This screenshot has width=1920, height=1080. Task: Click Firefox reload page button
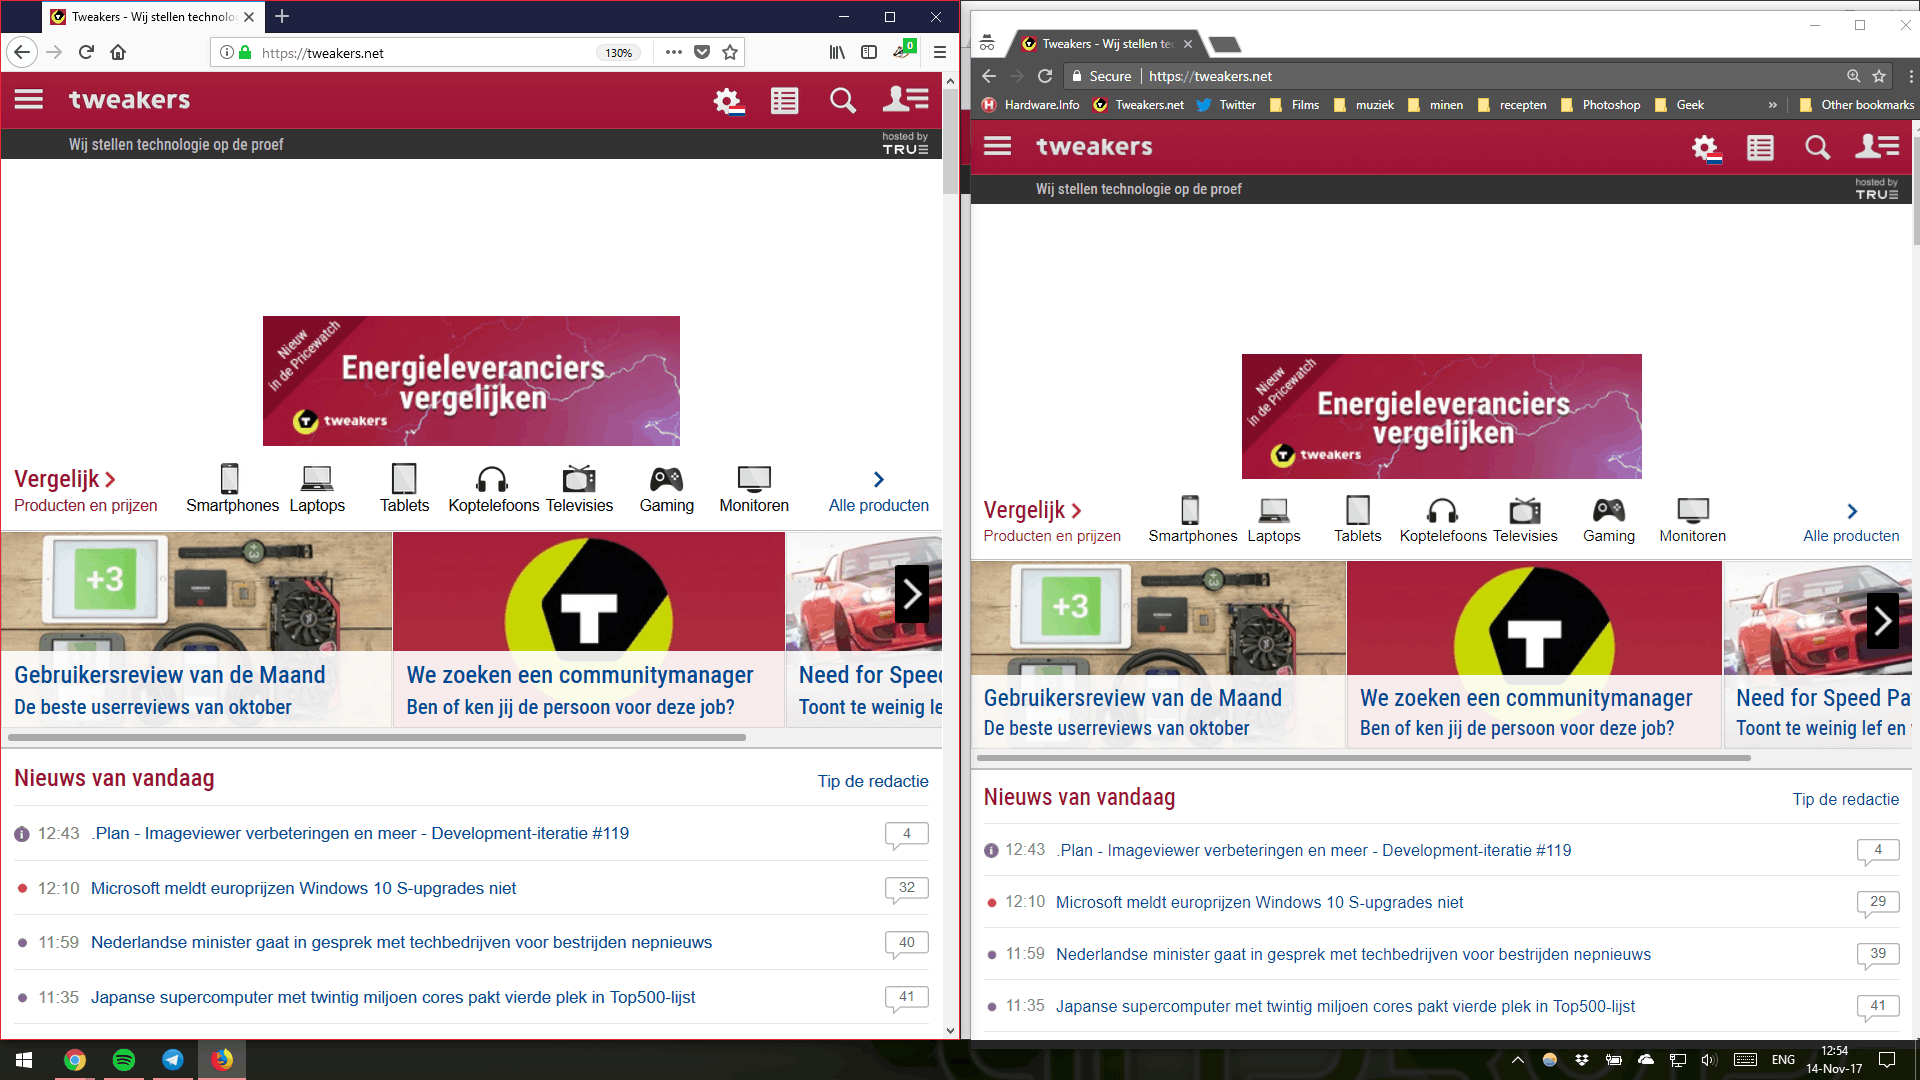pyautogui.click(x=86, y=53)
